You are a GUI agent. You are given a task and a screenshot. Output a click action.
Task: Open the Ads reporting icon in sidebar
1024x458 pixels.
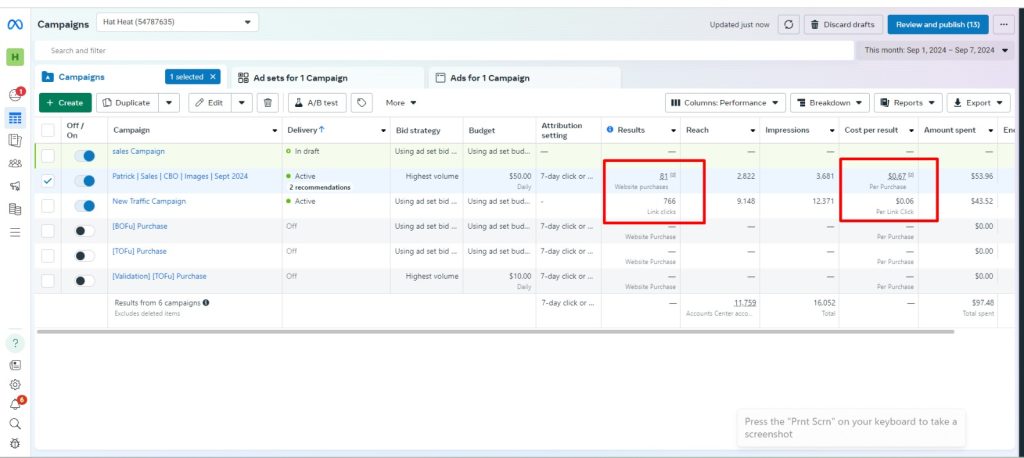click(x=15, y=140)
